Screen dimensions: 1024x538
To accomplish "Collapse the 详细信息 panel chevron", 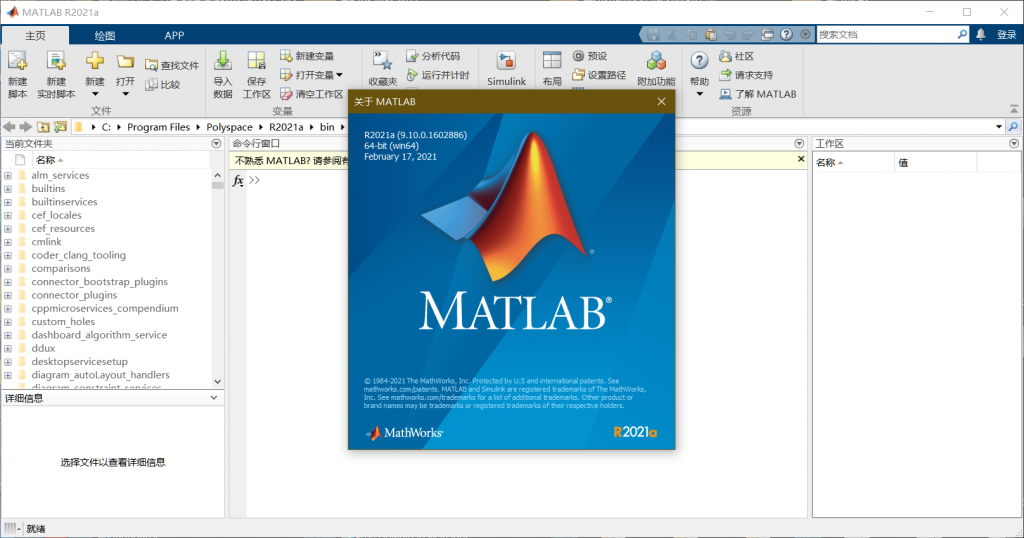I will tap(214, 398).
